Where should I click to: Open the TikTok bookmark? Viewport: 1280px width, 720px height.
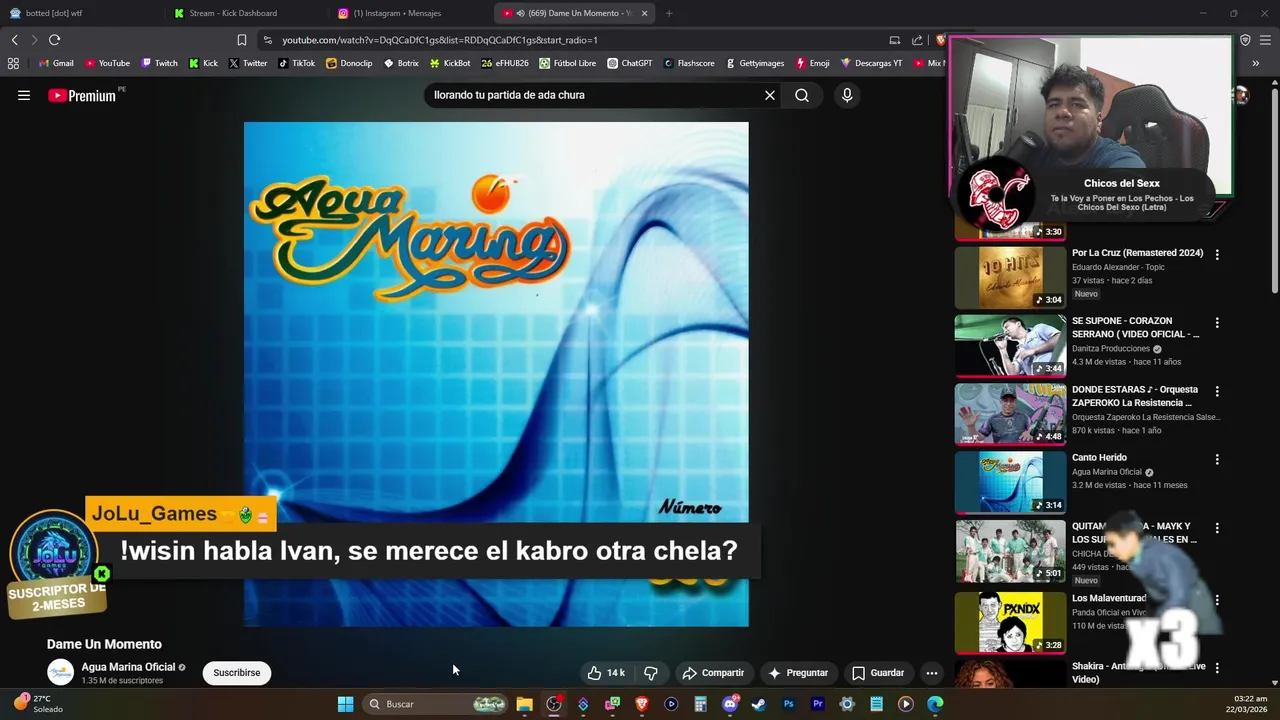tap(296, 63)
